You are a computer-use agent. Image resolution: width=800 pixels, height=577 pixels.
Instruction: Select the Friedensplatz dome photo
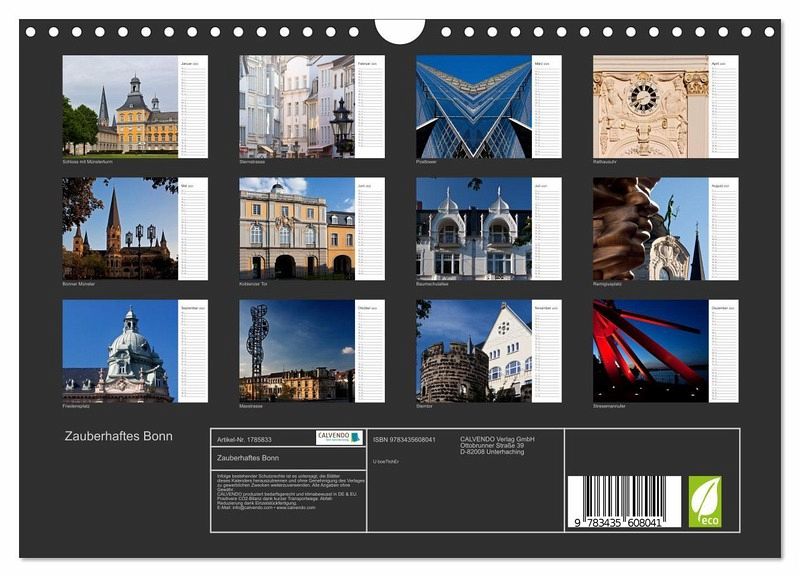(x=120, y=350)
